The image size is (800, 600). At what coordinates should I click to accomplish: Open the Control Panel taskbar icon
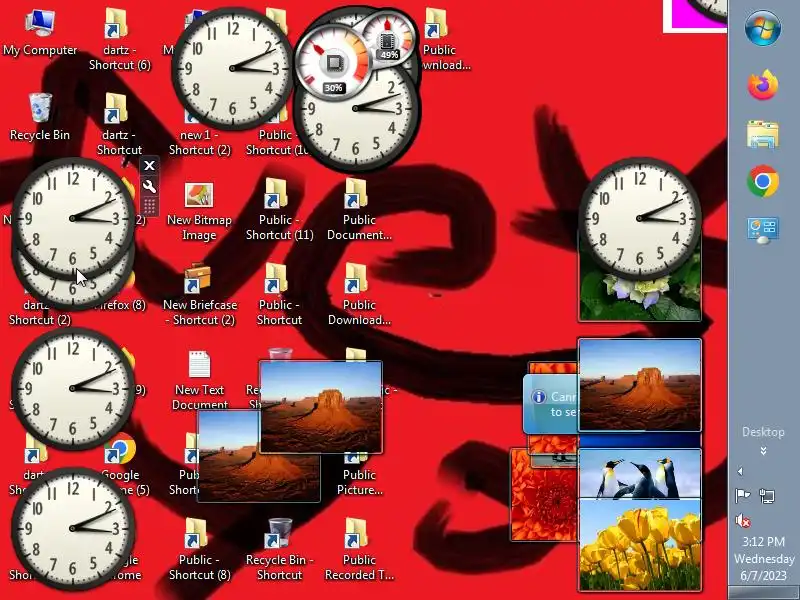point(763,230)
